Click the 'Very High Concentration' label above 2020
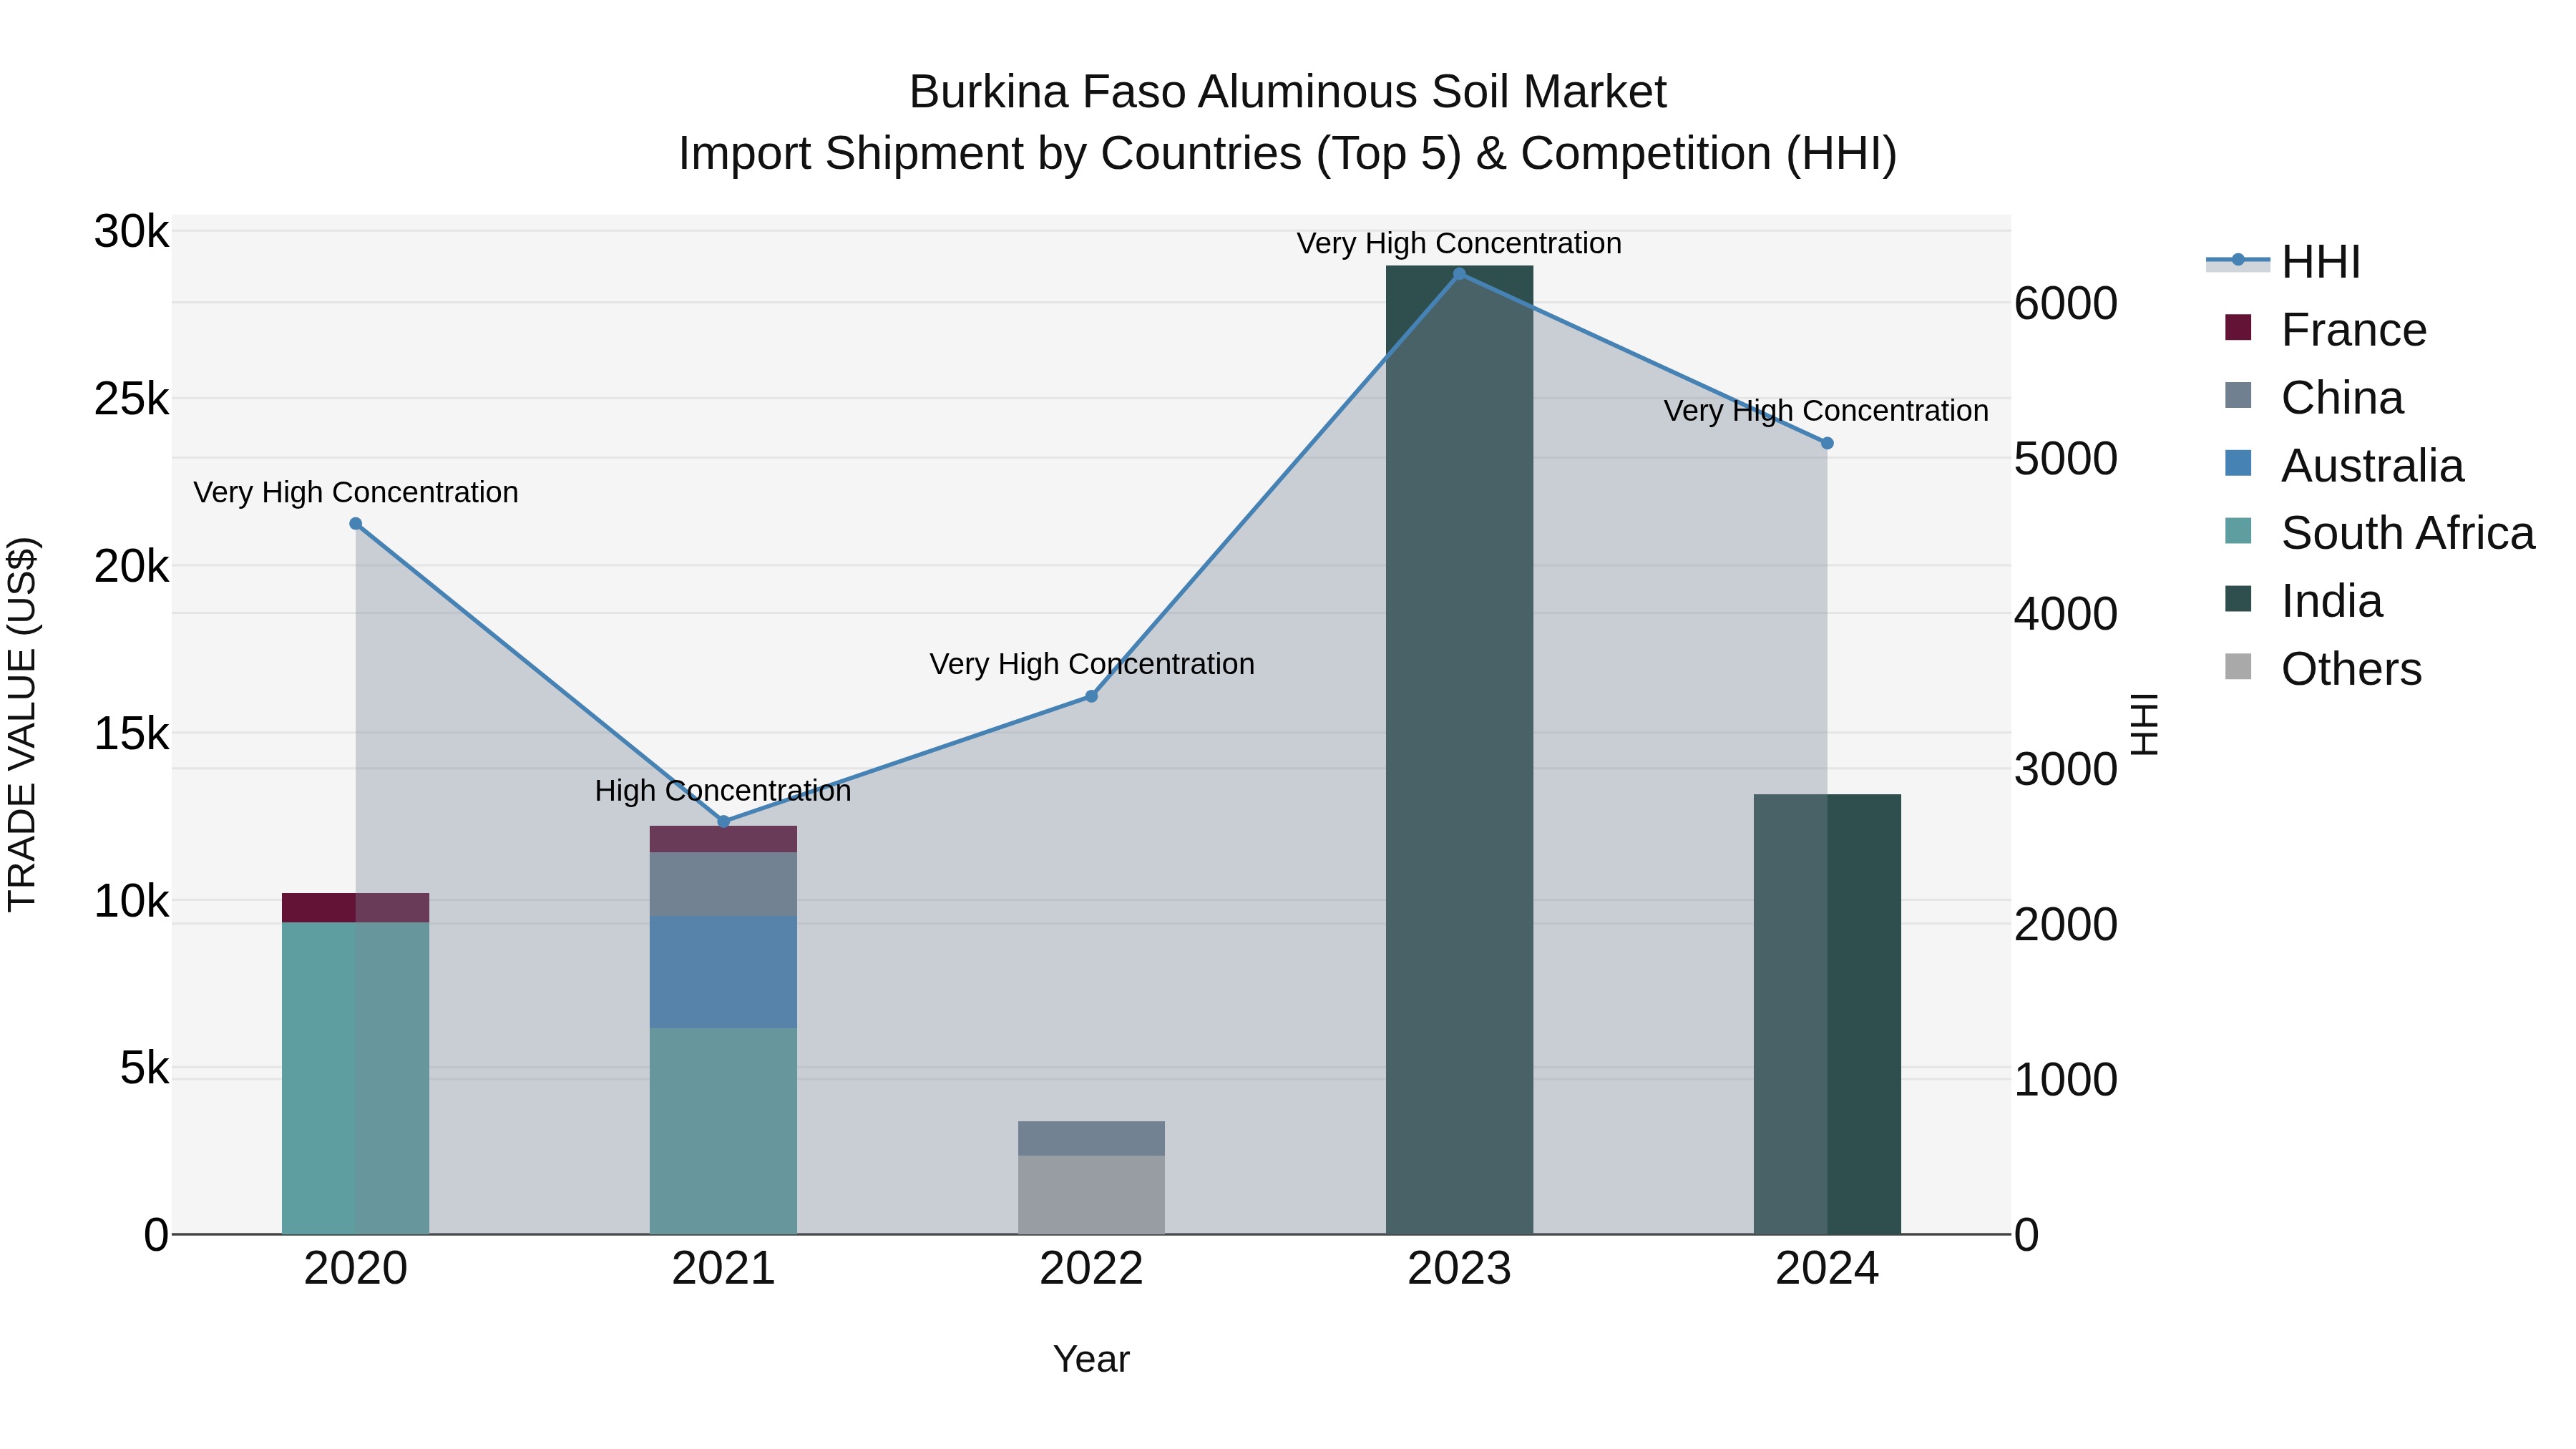This screenshot has height=1449, width=2576. 356,493
